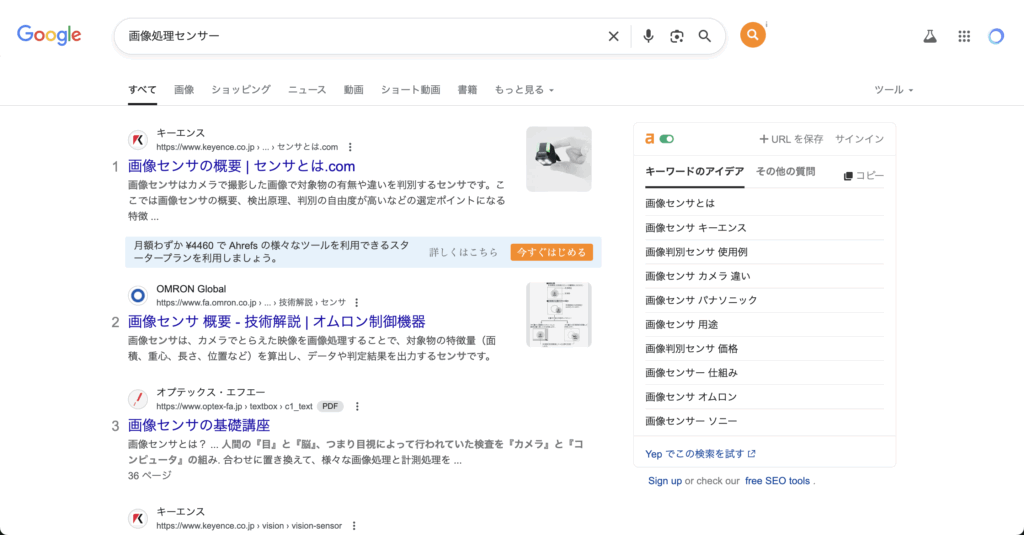Select keyword 画像判別センサ 使用例

tap(696, 251)
